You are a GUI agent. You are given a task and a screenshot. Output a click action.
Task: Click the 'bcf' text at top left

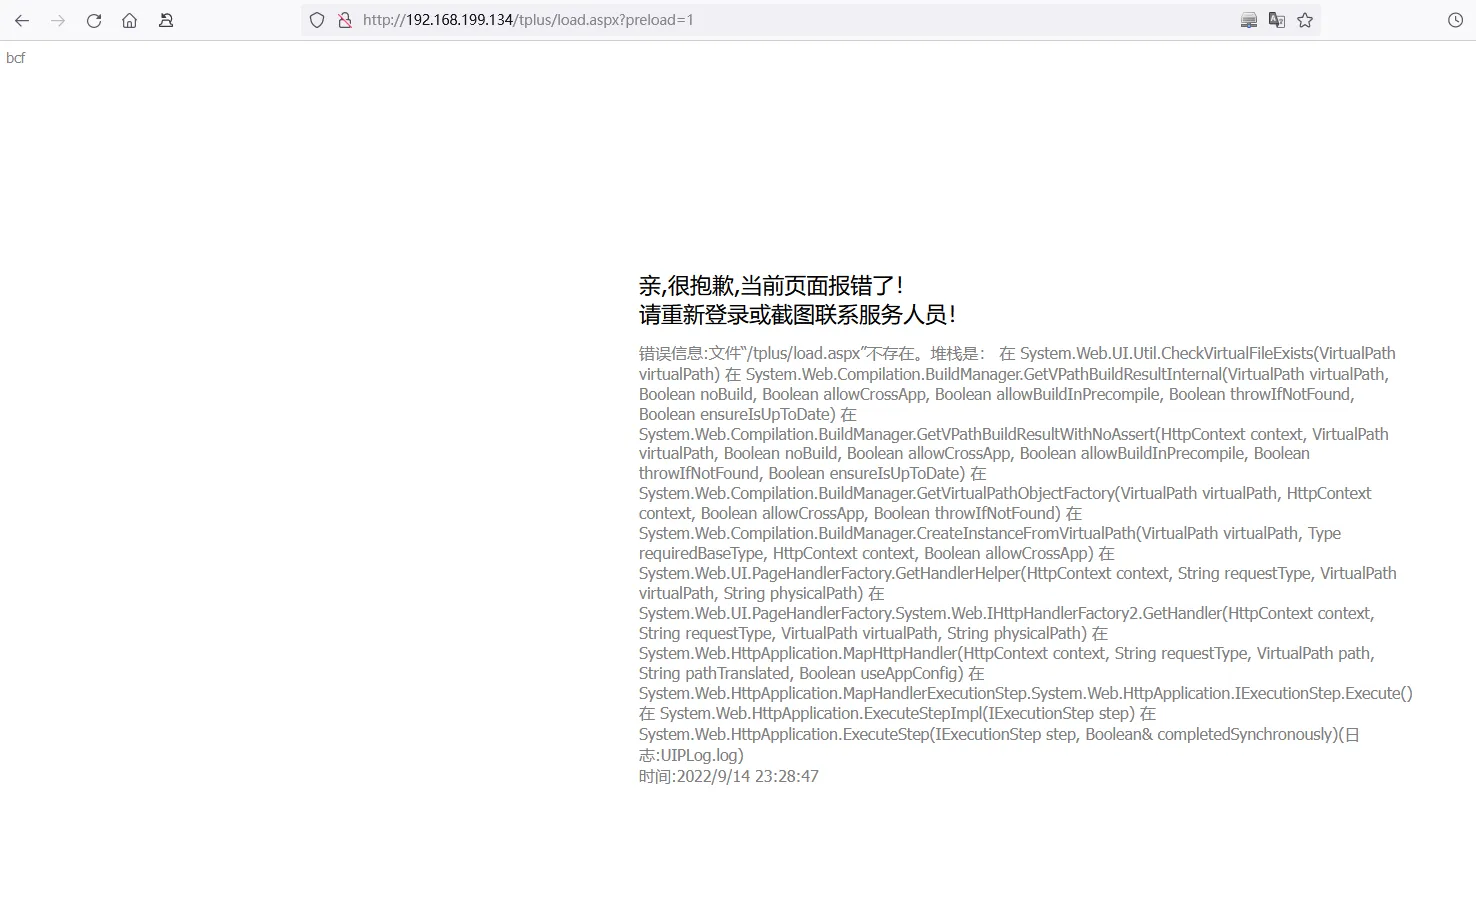pos(16,57)
